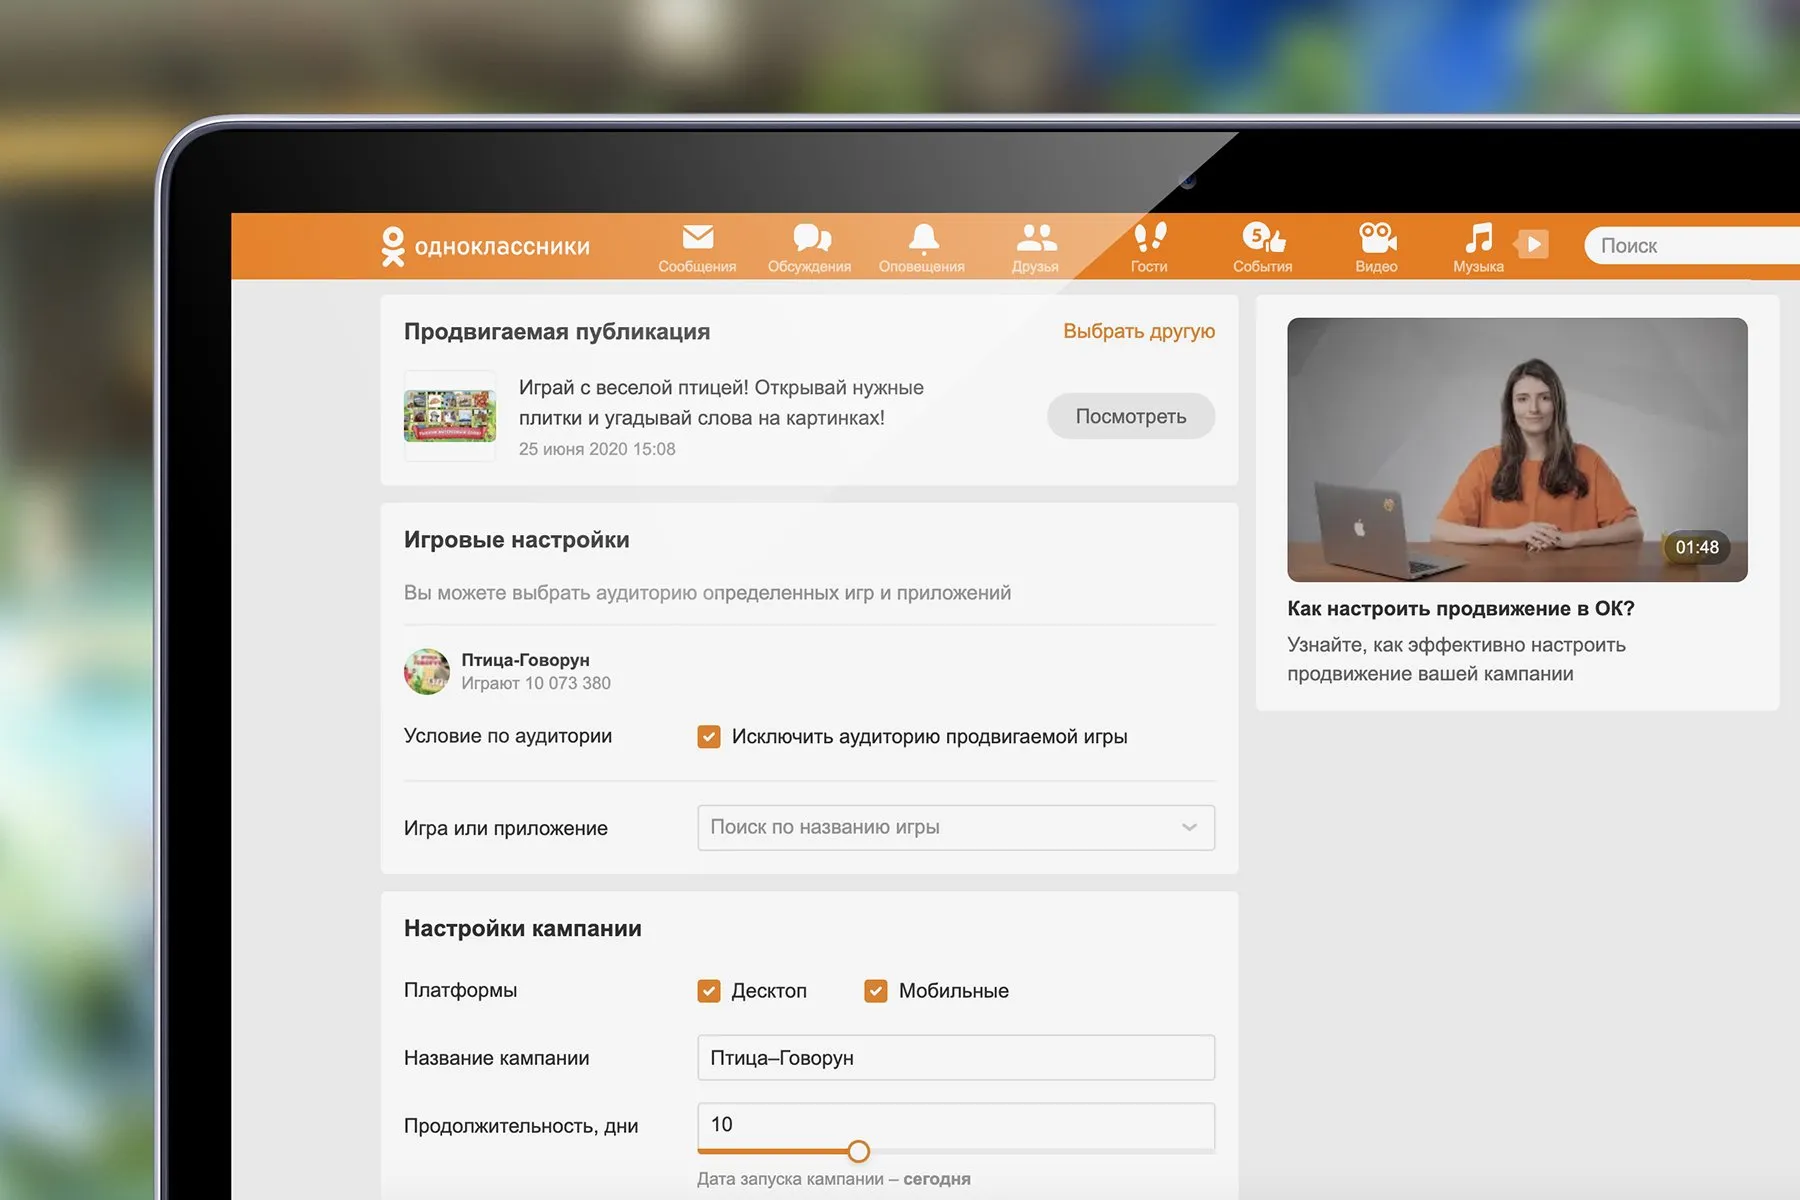Click the 01:48 video duration badge
The height and width of the screenshot is (1200, 1800).
[x=1697, y=547]
